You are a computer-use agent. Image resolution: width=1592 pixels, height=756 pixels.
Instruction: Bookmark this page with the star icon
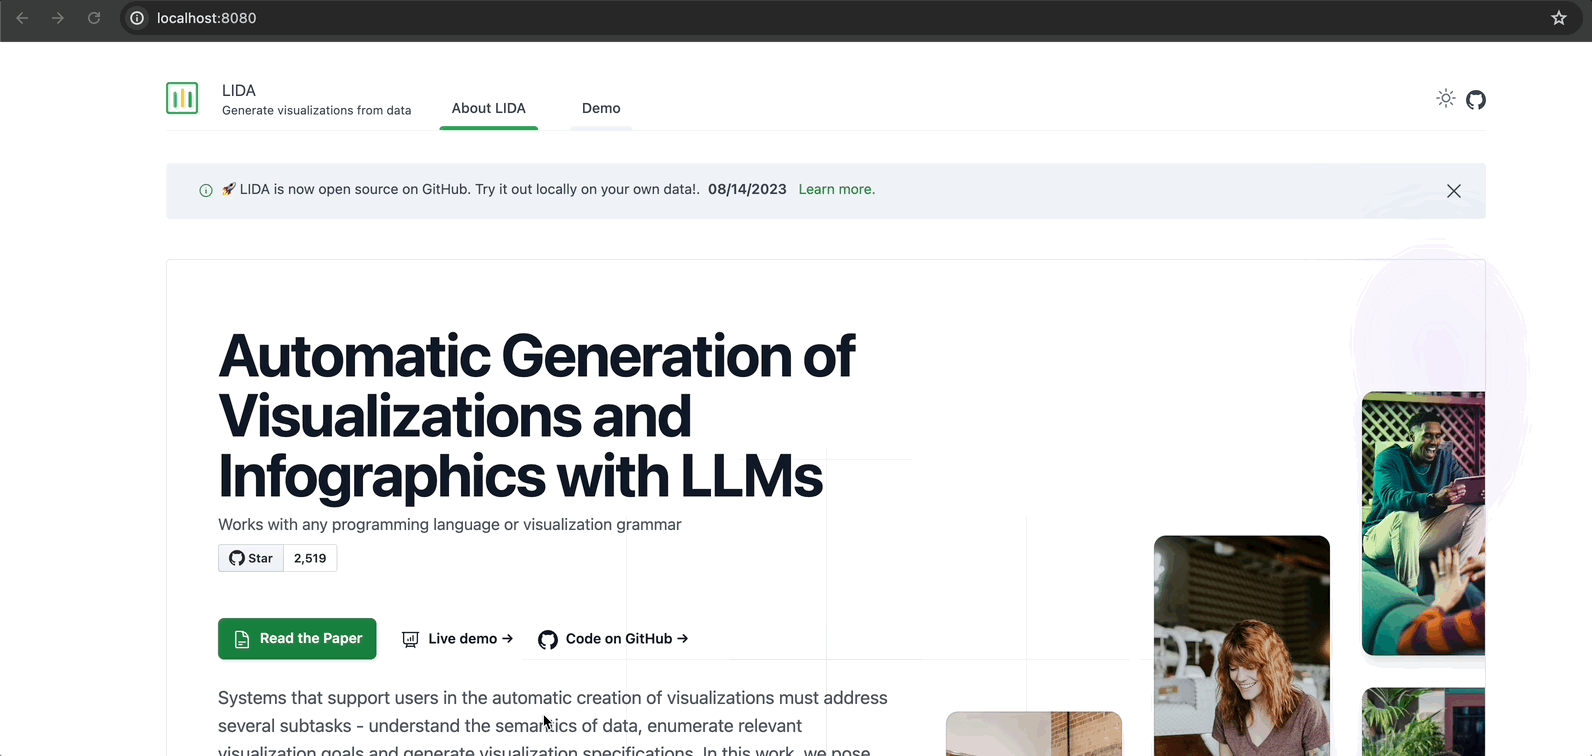pos(1559,18)
